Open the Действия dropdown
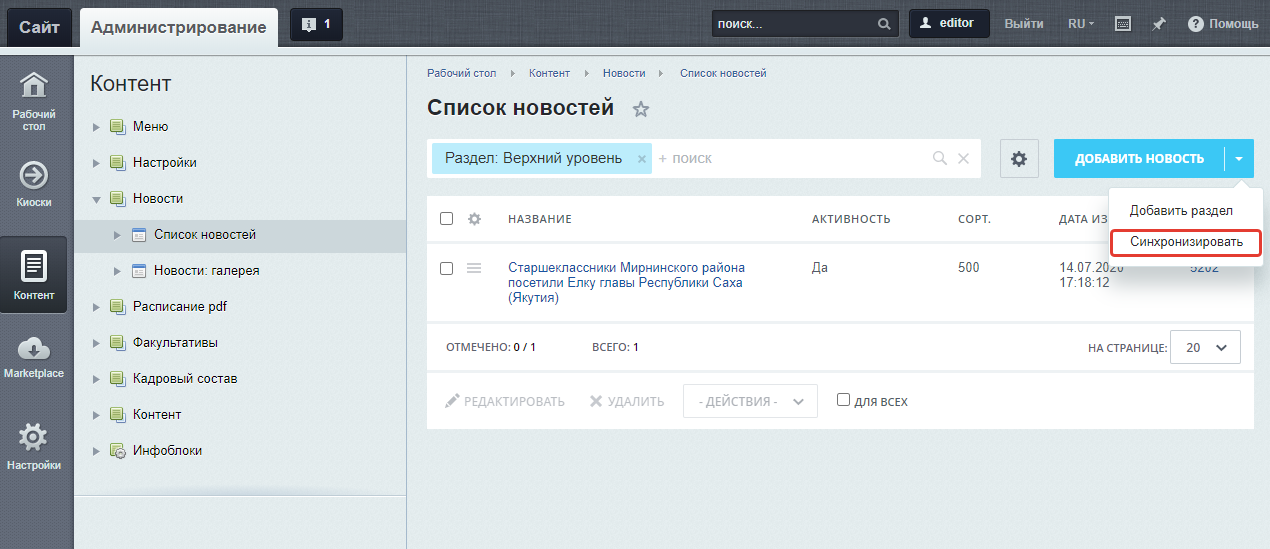1270x549 pixels. pos(750,401)
